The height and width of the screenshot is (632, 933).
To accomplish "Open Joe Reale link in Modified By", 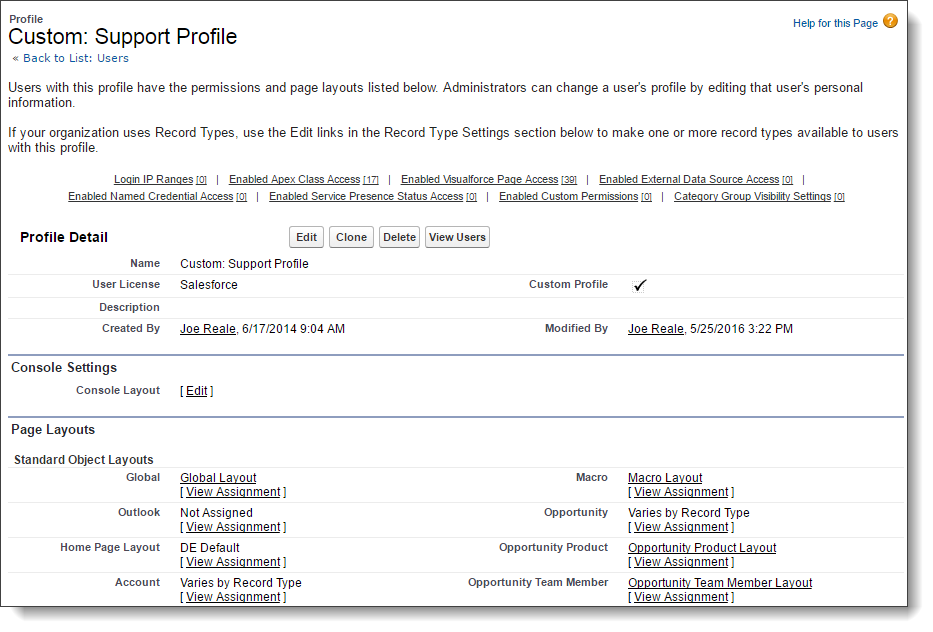I will click(656, 329).
